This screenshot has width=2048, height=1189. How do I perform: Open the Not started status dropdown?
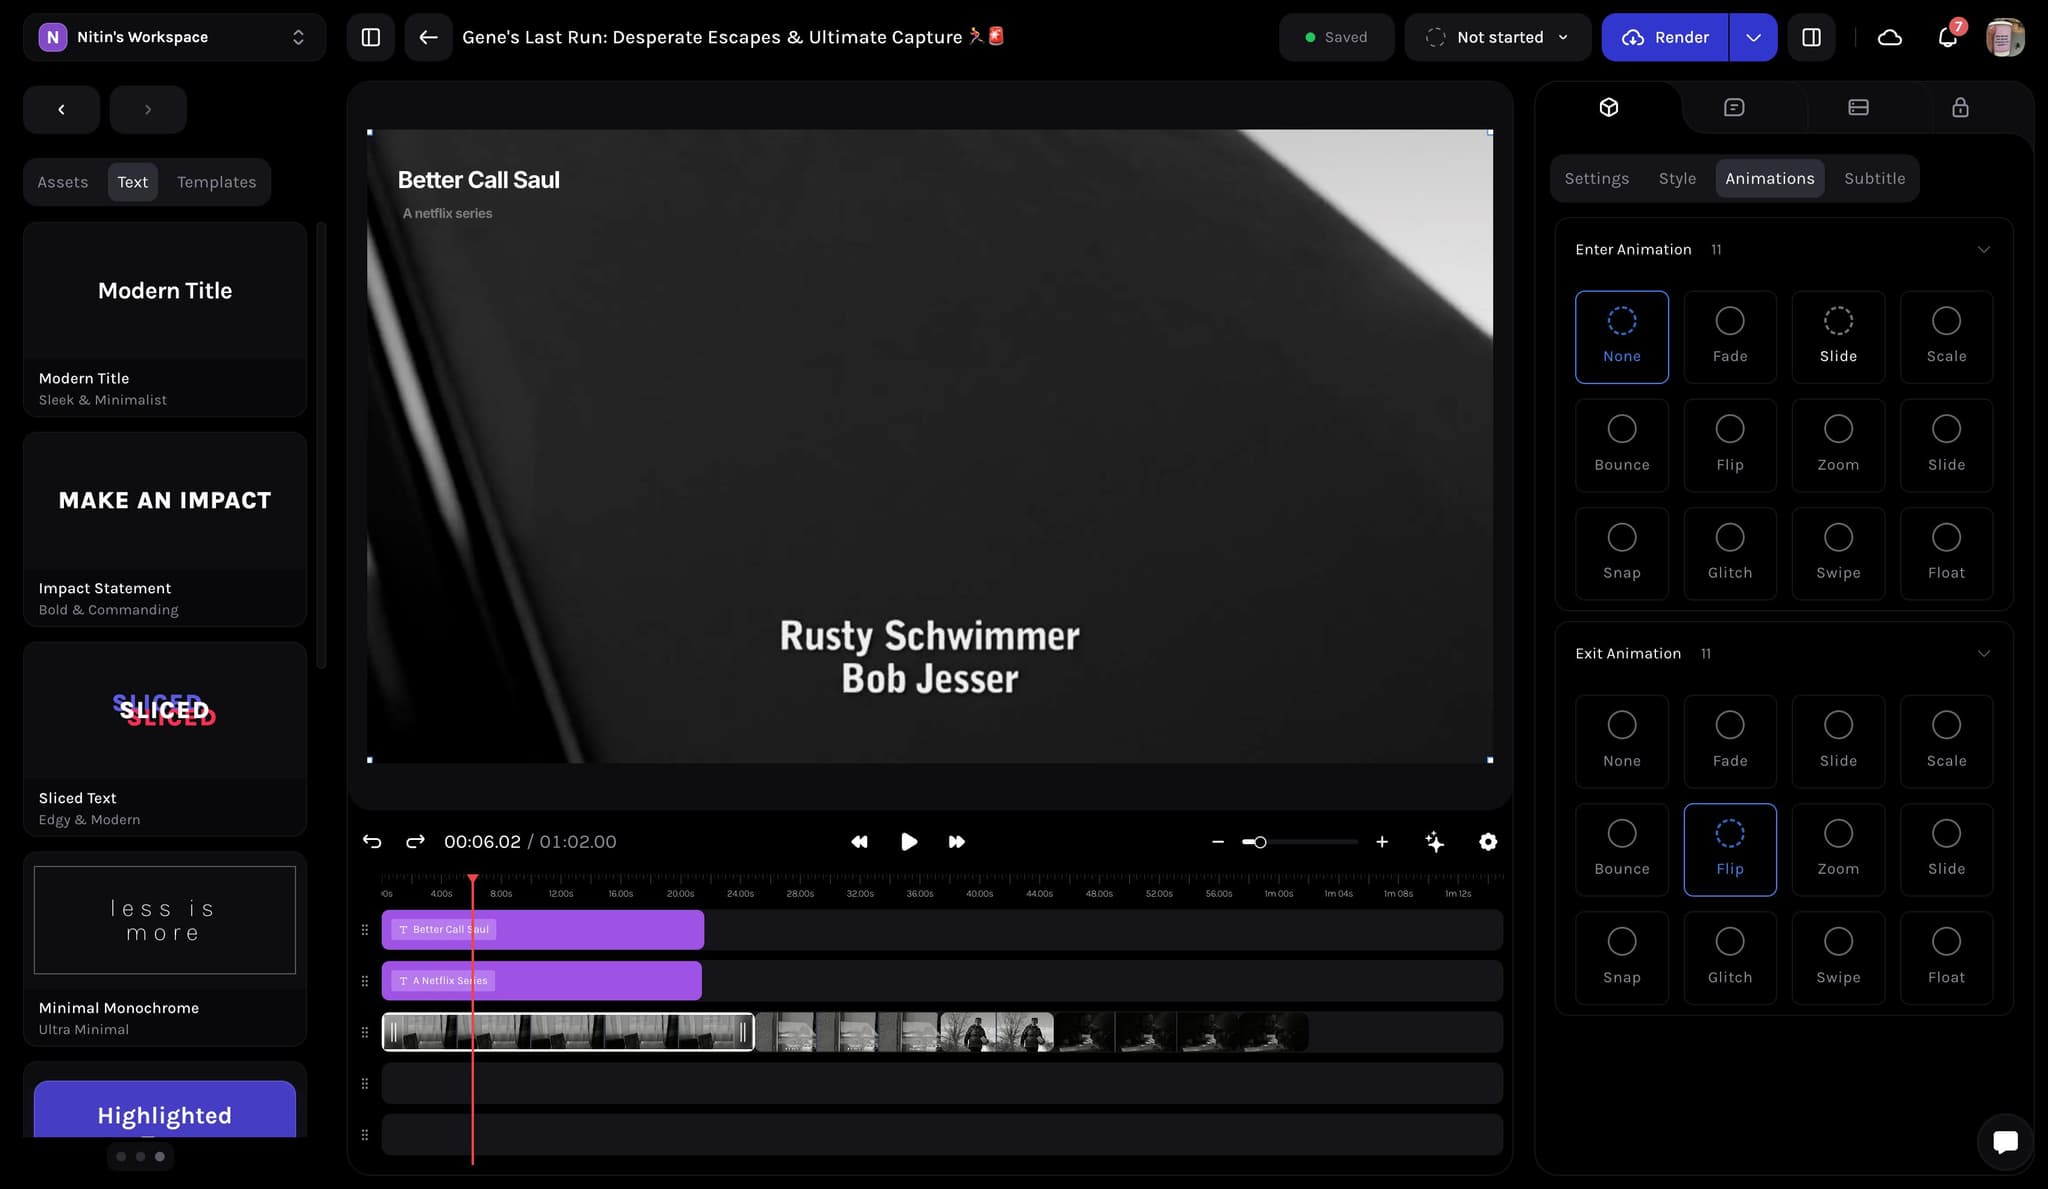click(1497, 37)
